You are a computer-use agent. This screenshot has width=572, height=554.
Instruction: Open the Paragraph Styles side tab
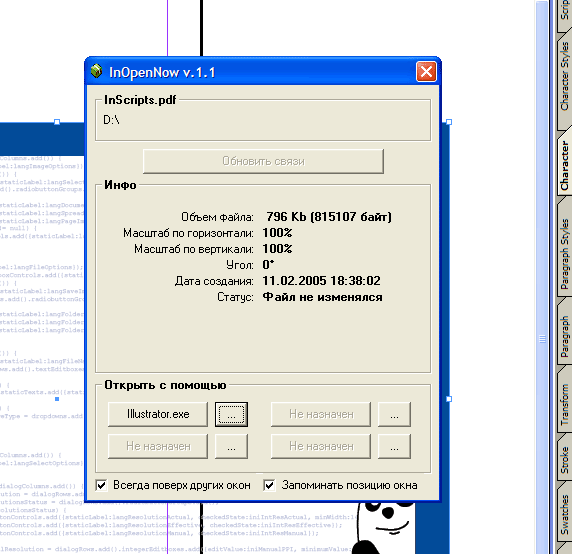click(x=565, y=254)
